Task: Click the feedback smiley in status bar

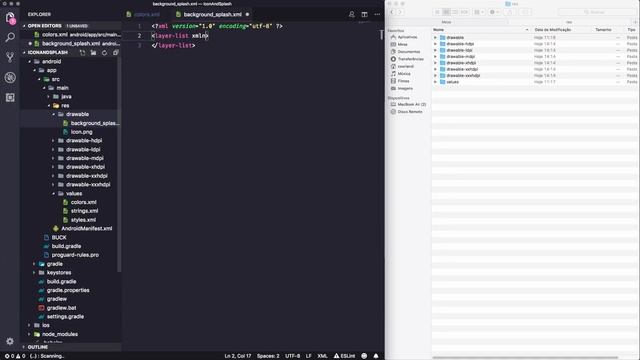Action: pos(364,356)
